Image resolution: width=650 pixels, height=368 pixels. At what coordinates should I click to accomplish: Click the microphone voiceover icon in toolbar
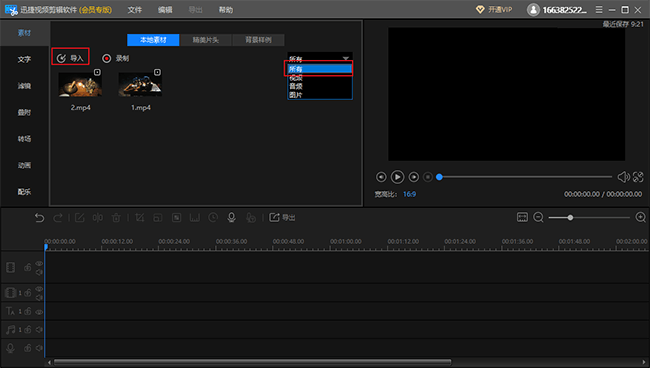[232, 218]
